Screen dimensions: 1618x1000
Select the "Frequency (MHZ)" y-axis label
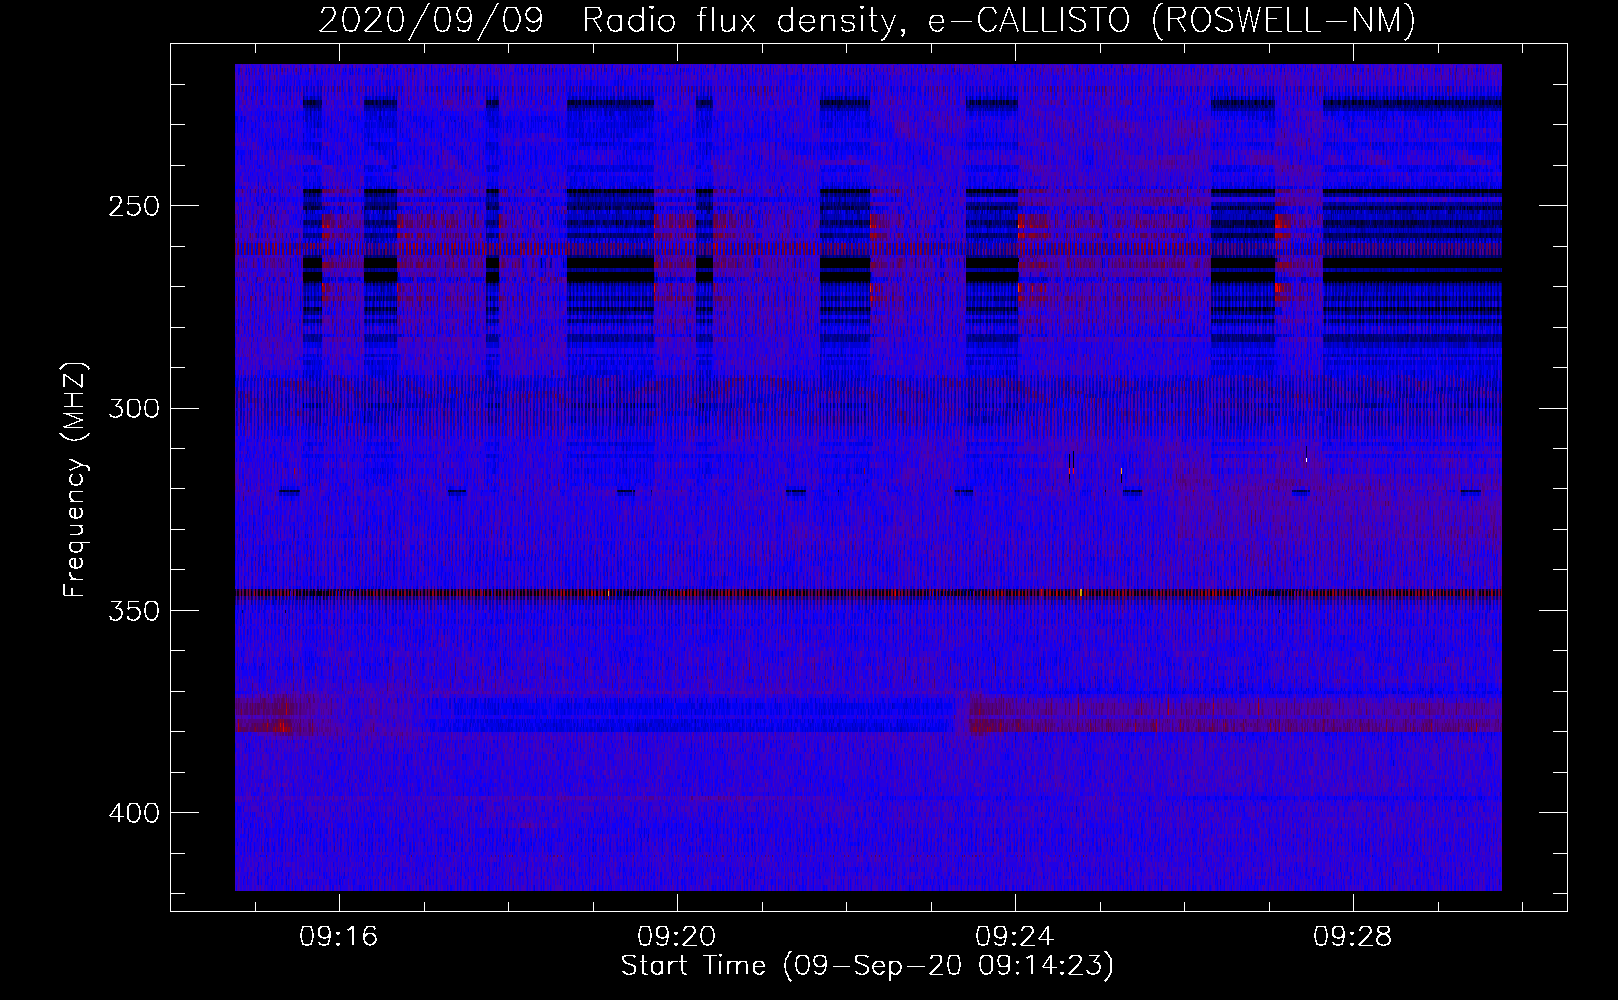click(x=75, y=479)
